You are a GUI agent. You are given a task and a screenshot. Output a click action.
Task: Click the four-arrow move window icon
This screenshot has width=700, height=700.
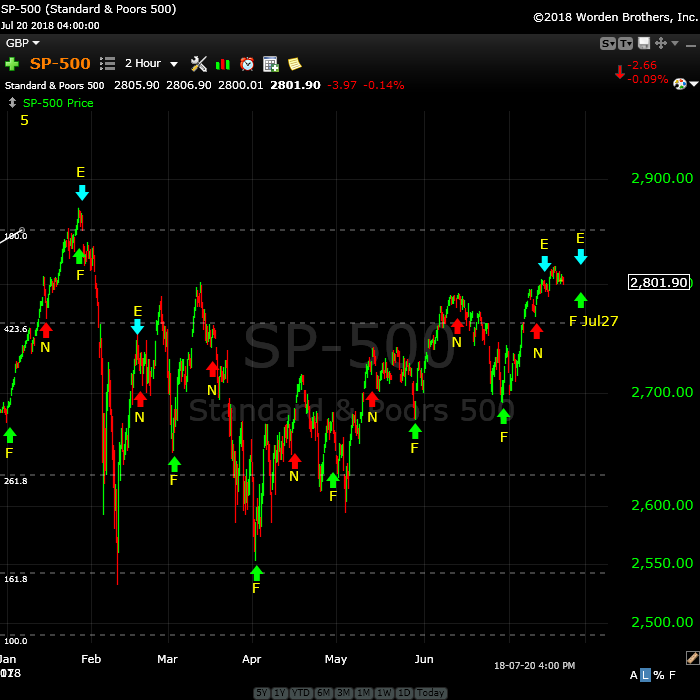(x=661, y=43)
